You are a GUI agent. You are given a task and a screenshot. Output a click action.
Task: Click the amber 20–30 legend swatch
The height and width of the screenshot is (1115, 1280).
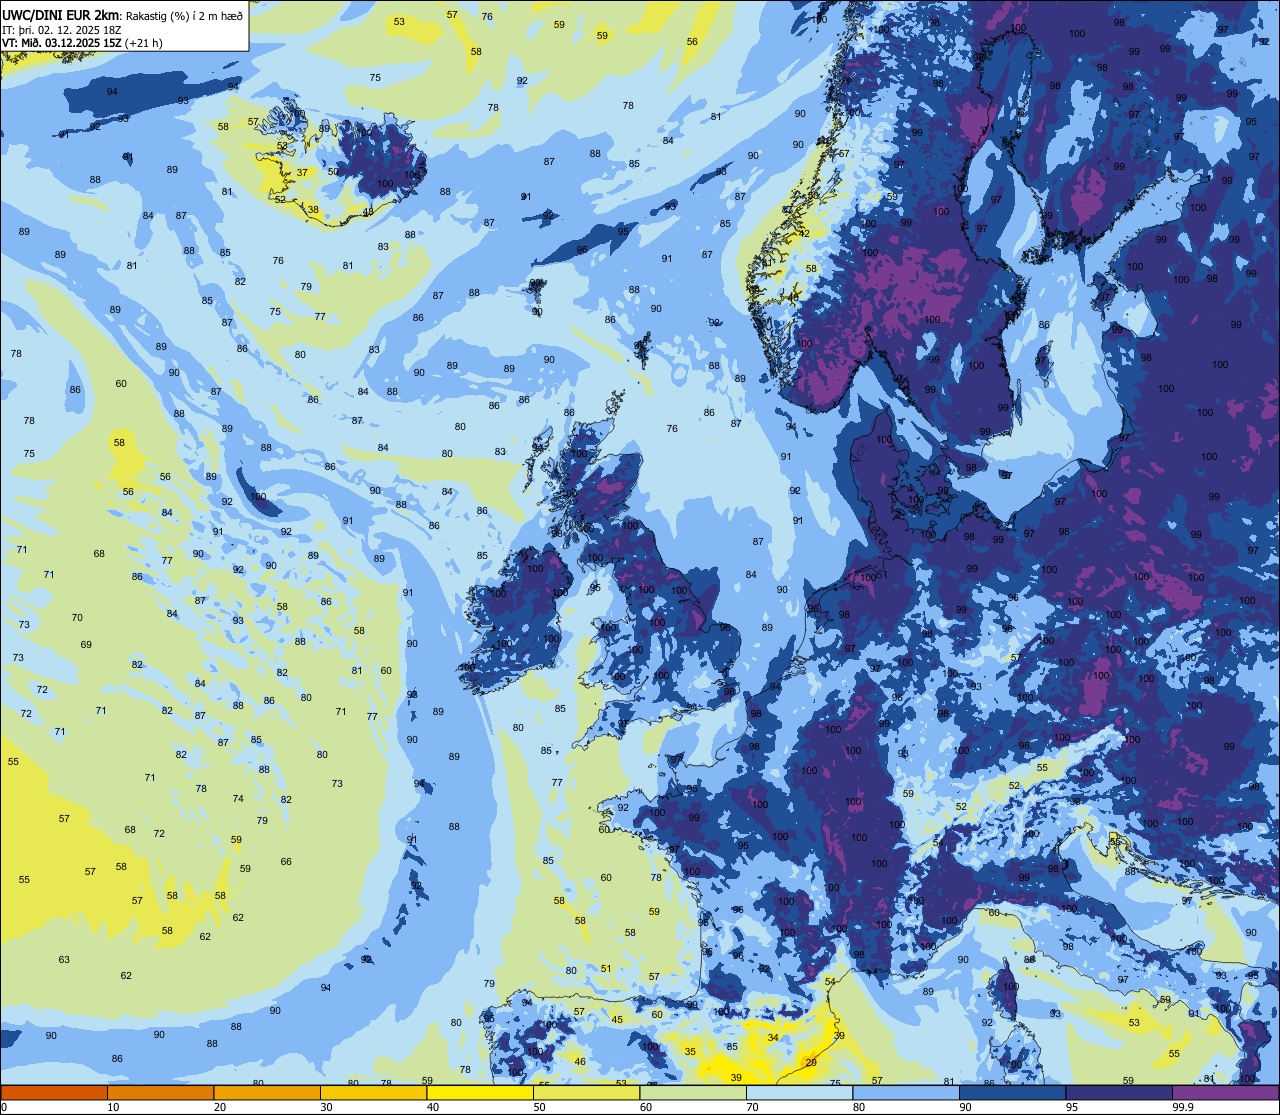coord(267,1092)
